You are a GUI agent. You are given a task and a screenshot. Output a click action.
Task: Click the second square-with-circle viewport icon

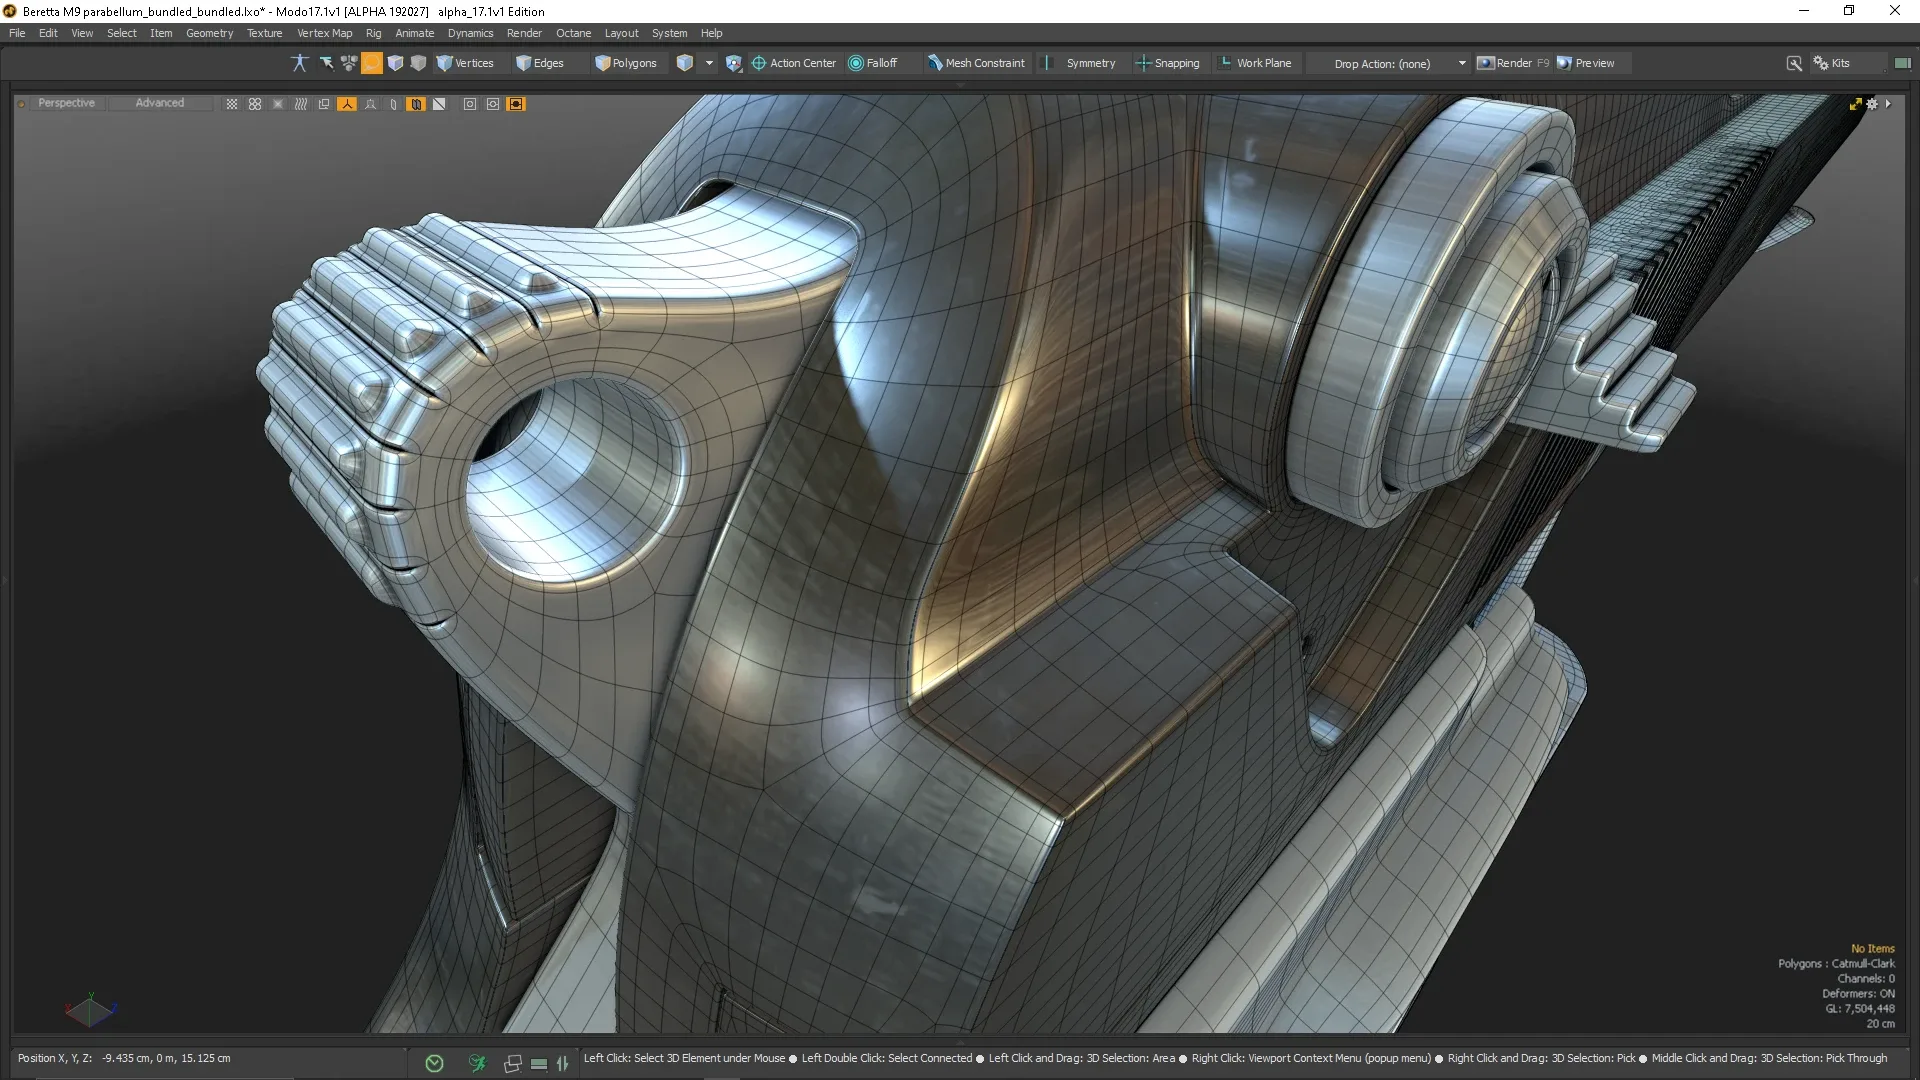click(493, 104)
